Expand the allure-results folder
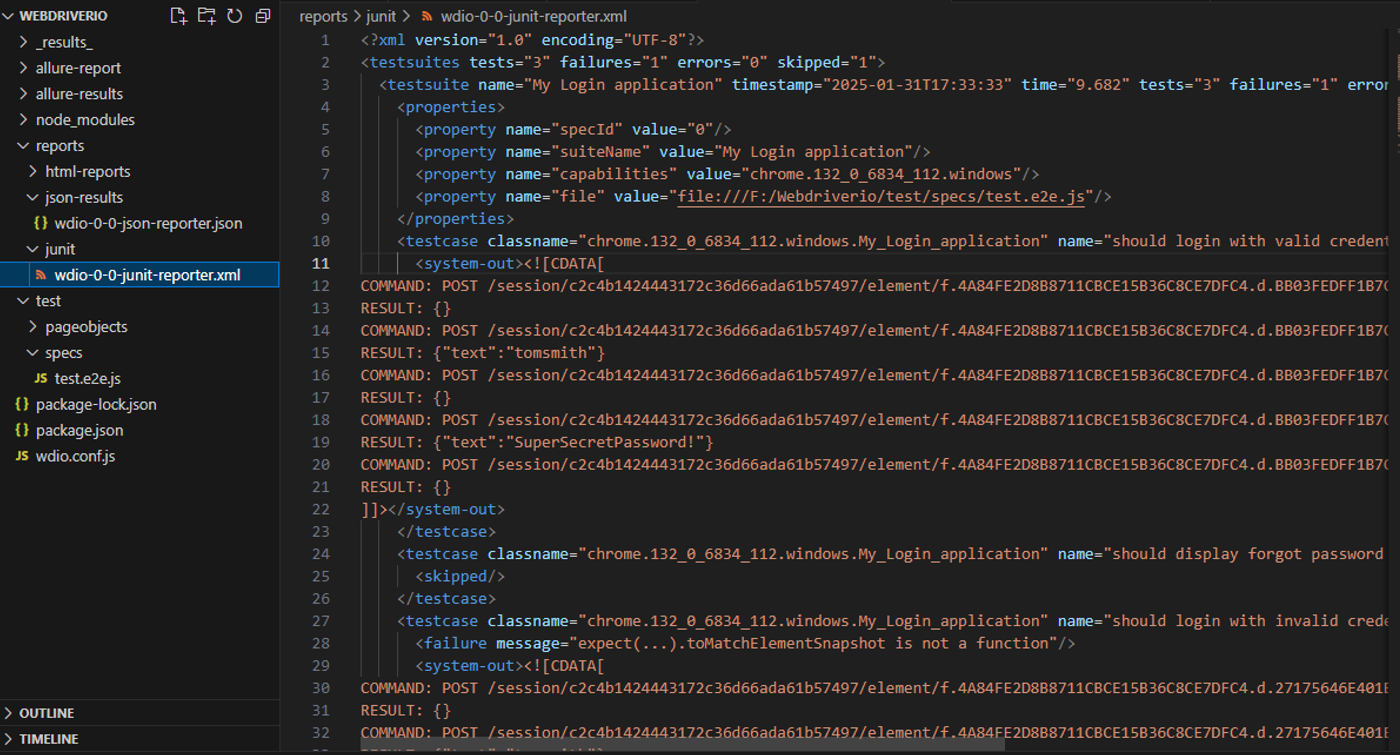This screenshot has width=1400, height=755. pos(24,94)
